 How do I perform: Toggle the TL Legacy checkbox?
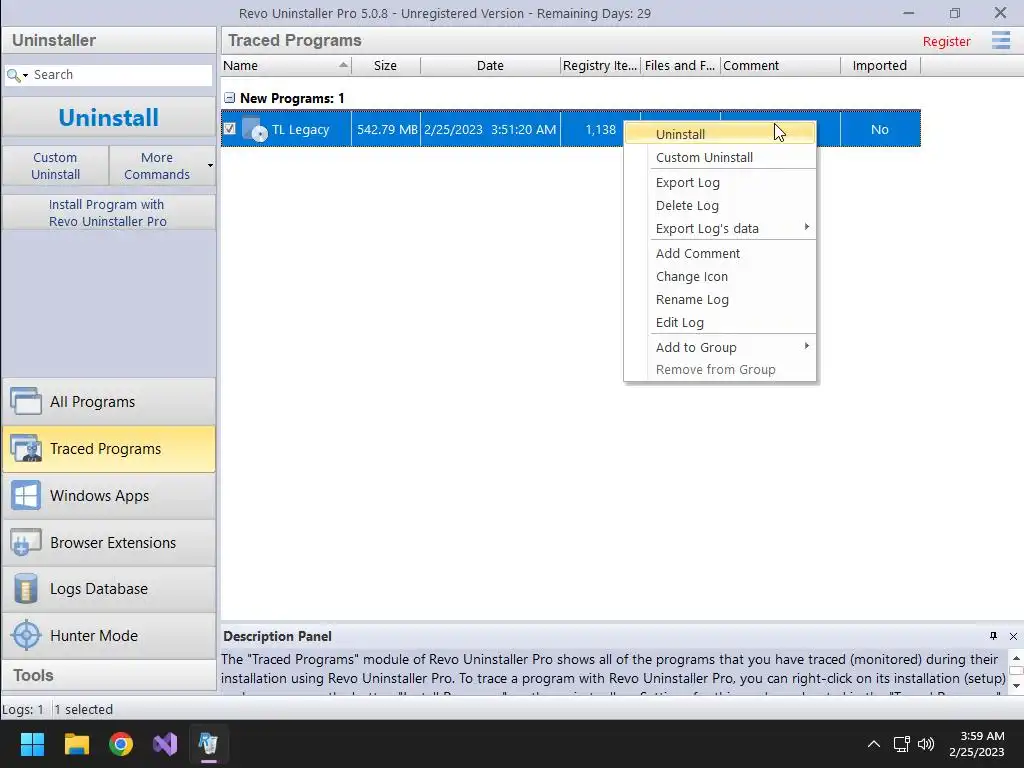pyautogui.click(x=229, y=129)
